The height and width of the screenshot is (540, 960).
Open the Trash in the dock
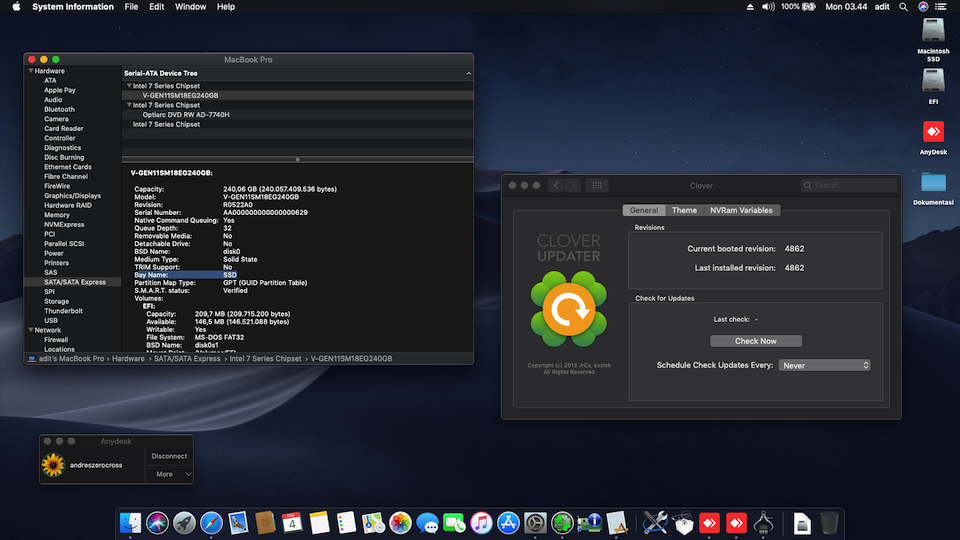coord(829,523)
